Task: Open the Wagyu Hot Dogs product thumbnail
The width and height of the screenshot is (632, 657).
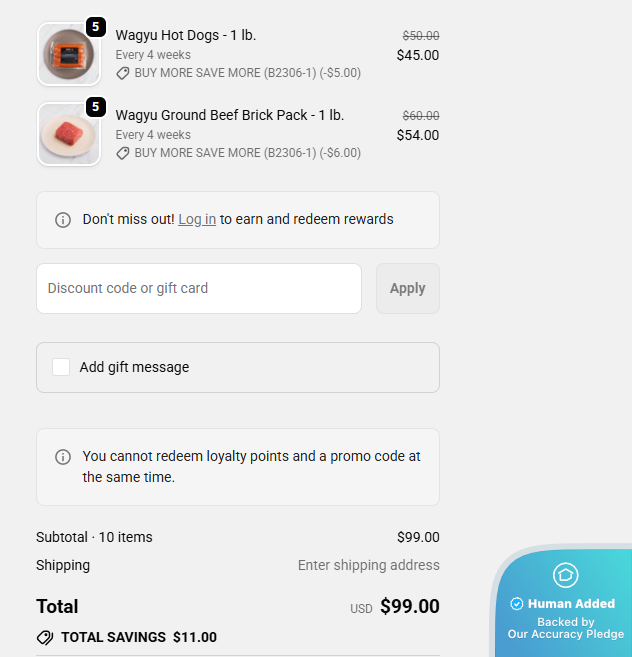Action: (68, 54)
